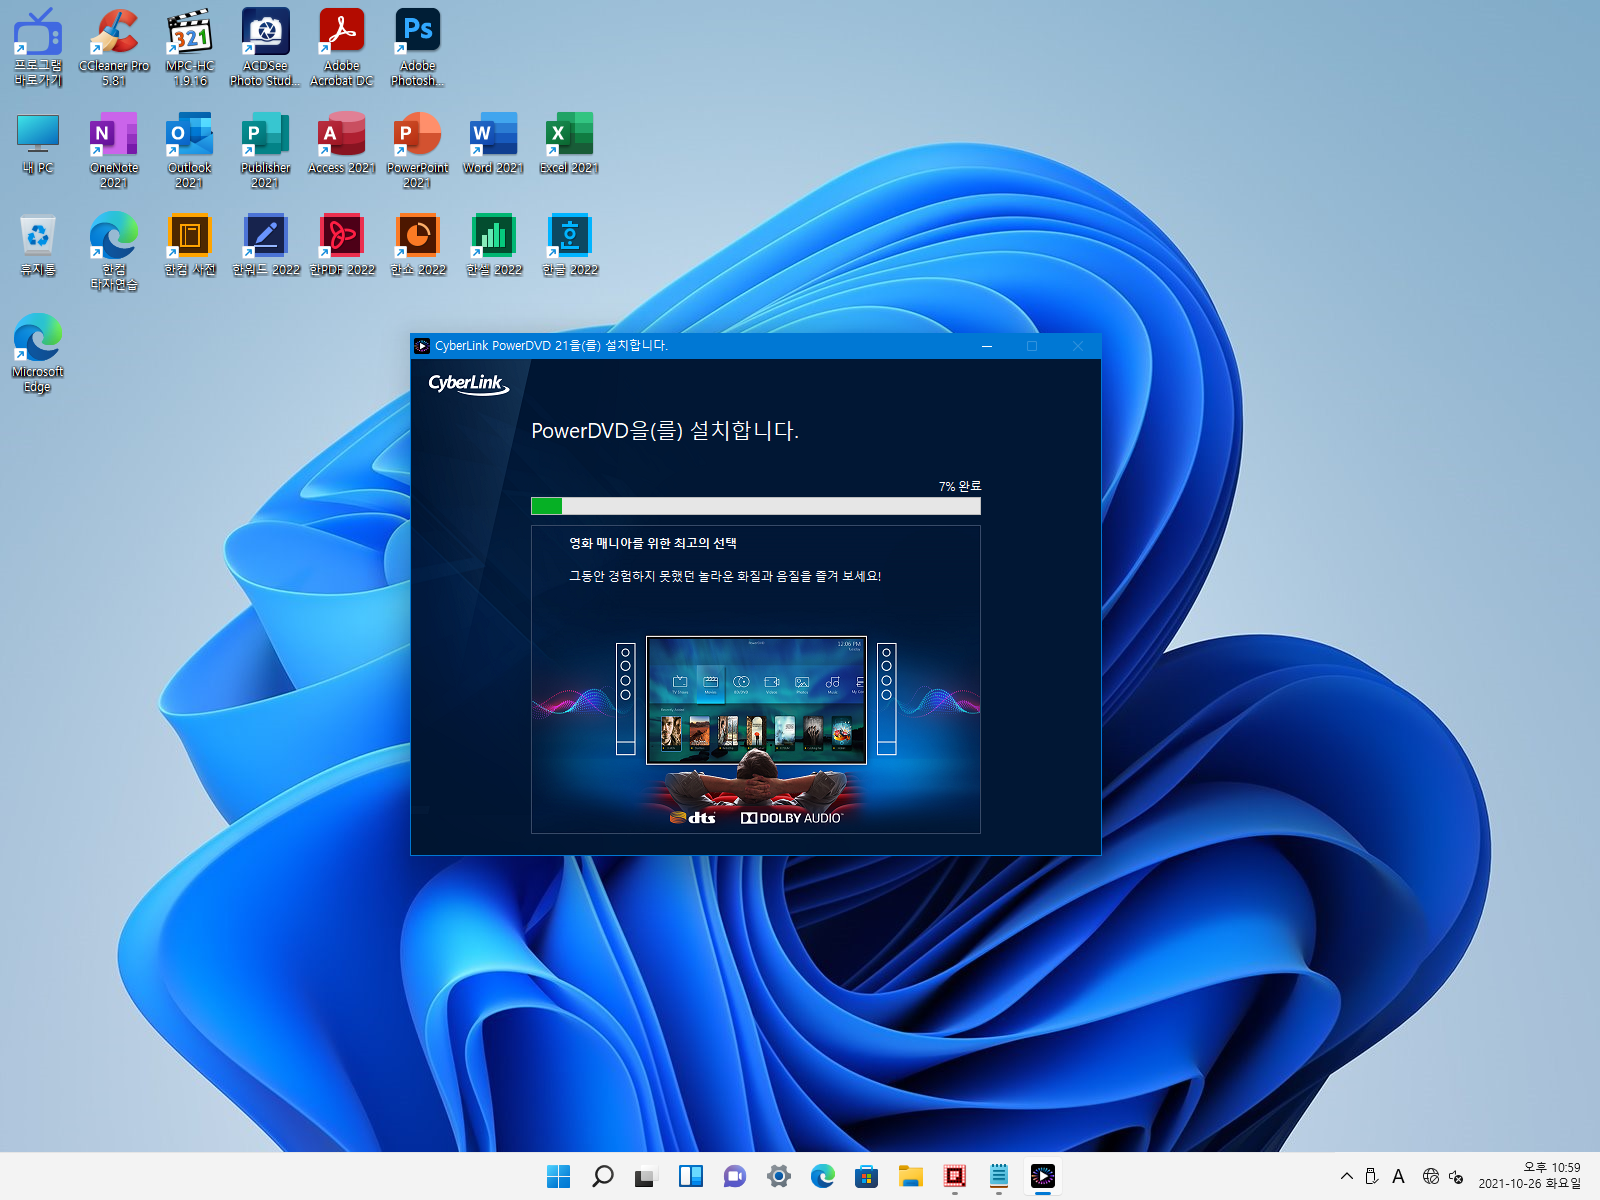The image size is (1600, 1200).
Task: Select the 한워드 2022 desktop shortcut
Action: pos(266,246)
